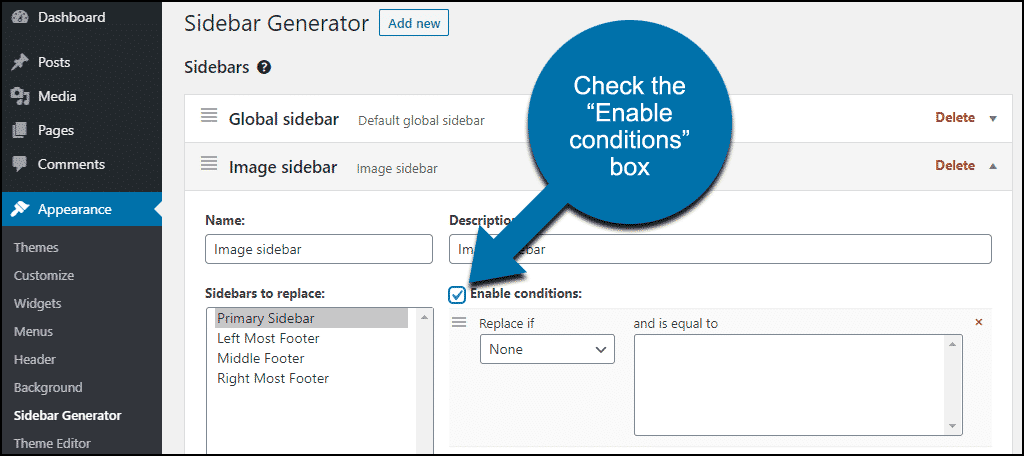This screenshot has width=1024, height=456.
Task: Collapse the Image sidebar panel arrow
Action: (x=993, y=166)
